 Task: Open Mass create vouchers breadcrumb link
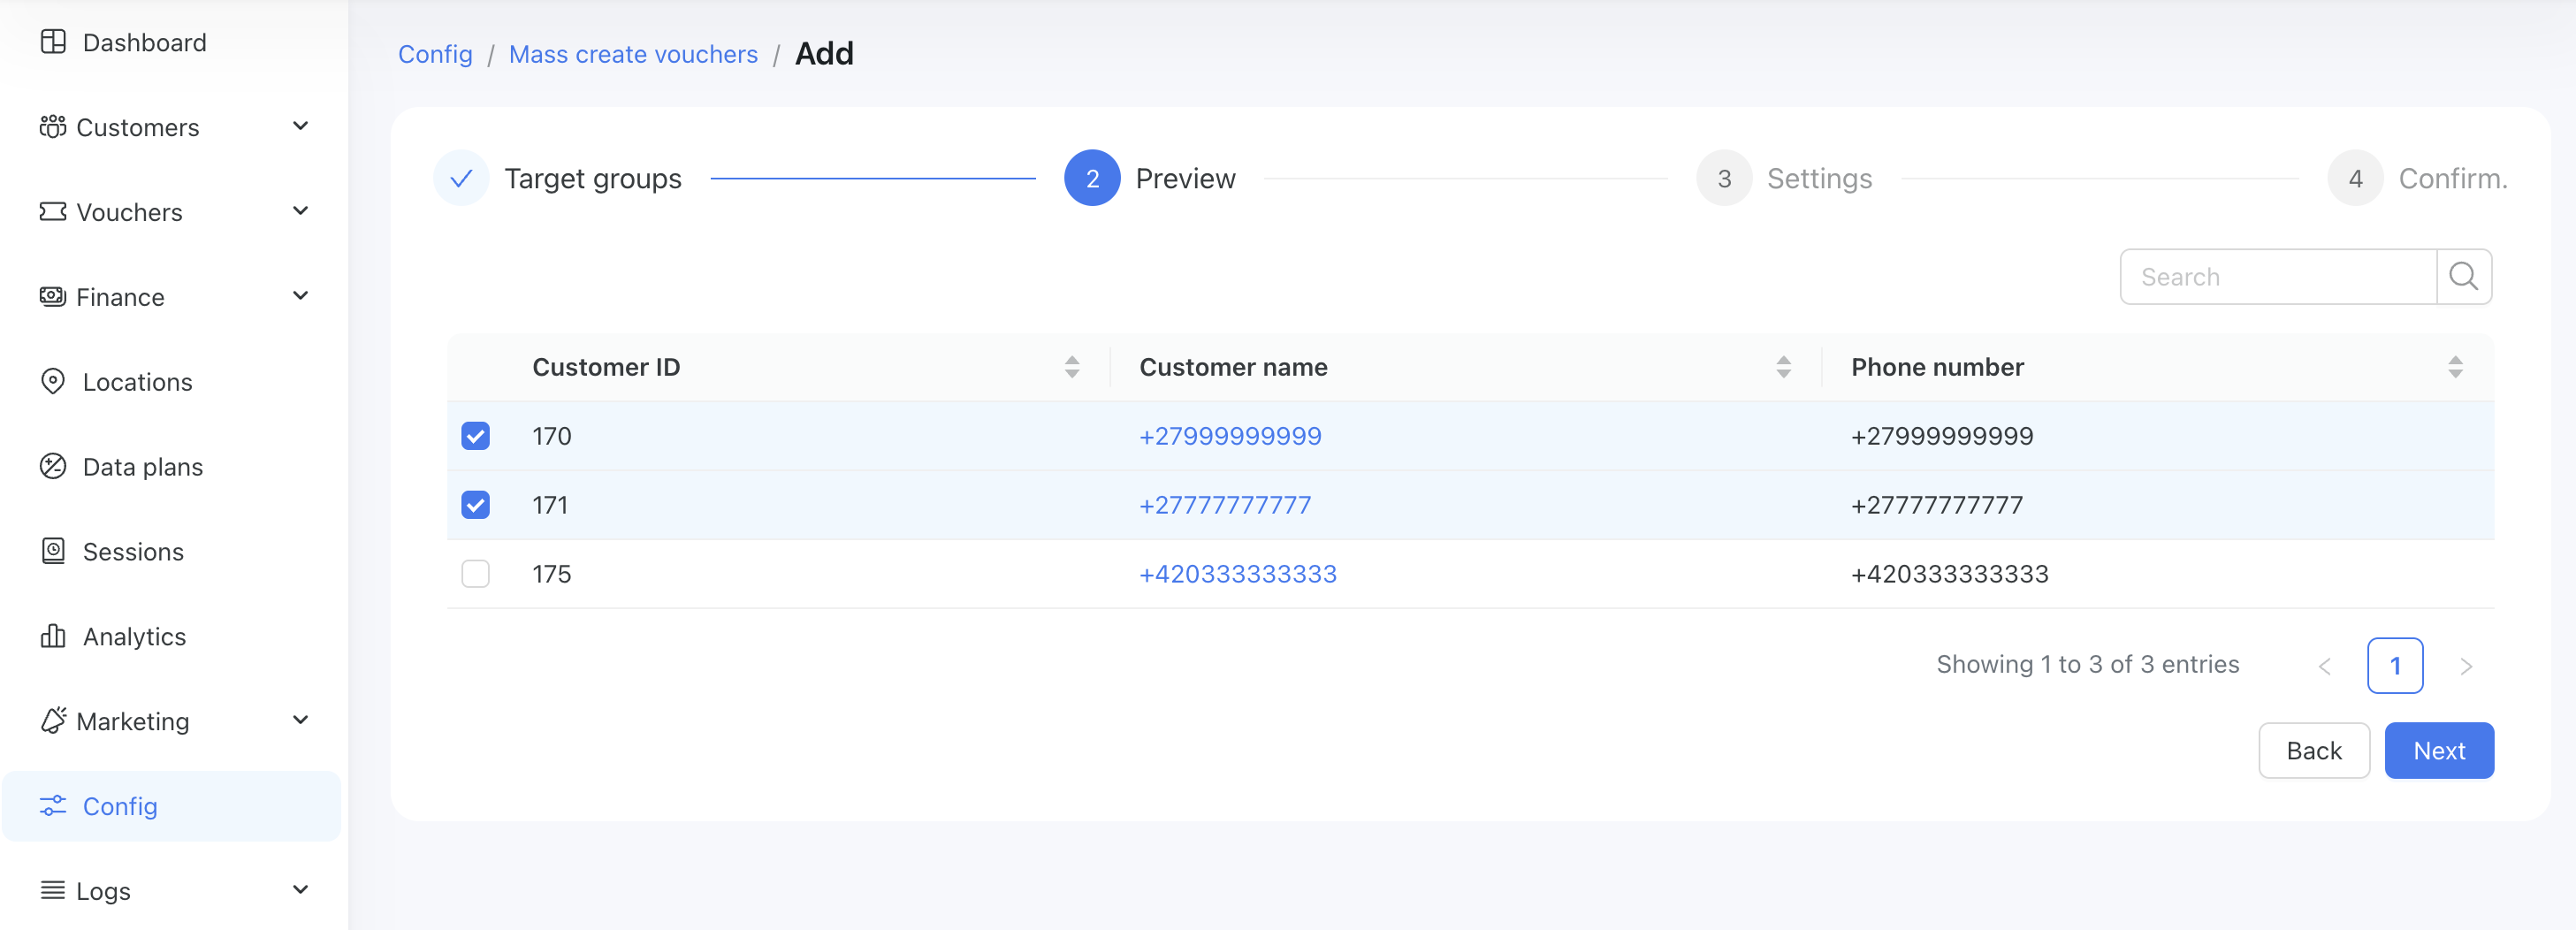[633, 54]
